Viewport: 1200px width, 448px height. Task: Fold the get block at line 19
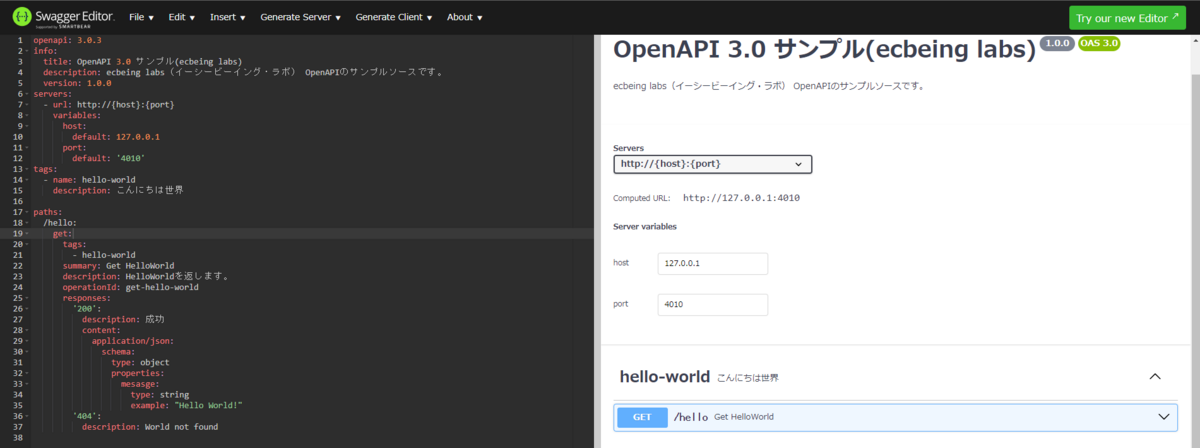click(x=27, y=233)
